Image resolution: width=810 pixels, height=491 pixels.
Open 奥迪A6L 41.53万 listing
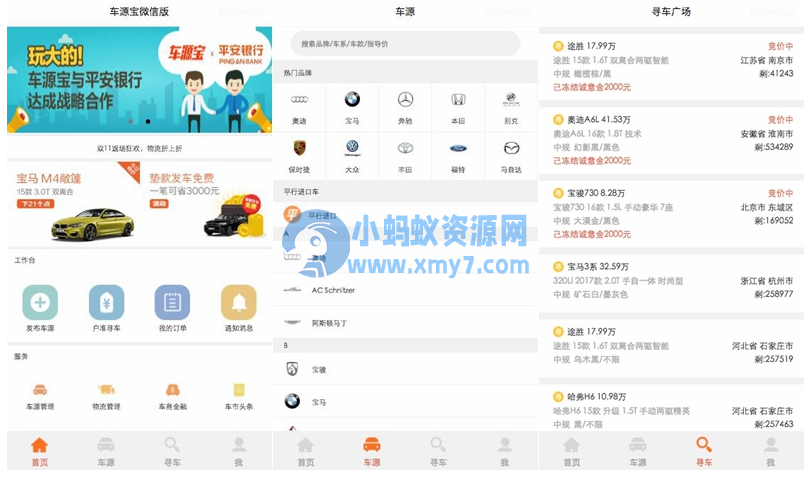point(672,140)
